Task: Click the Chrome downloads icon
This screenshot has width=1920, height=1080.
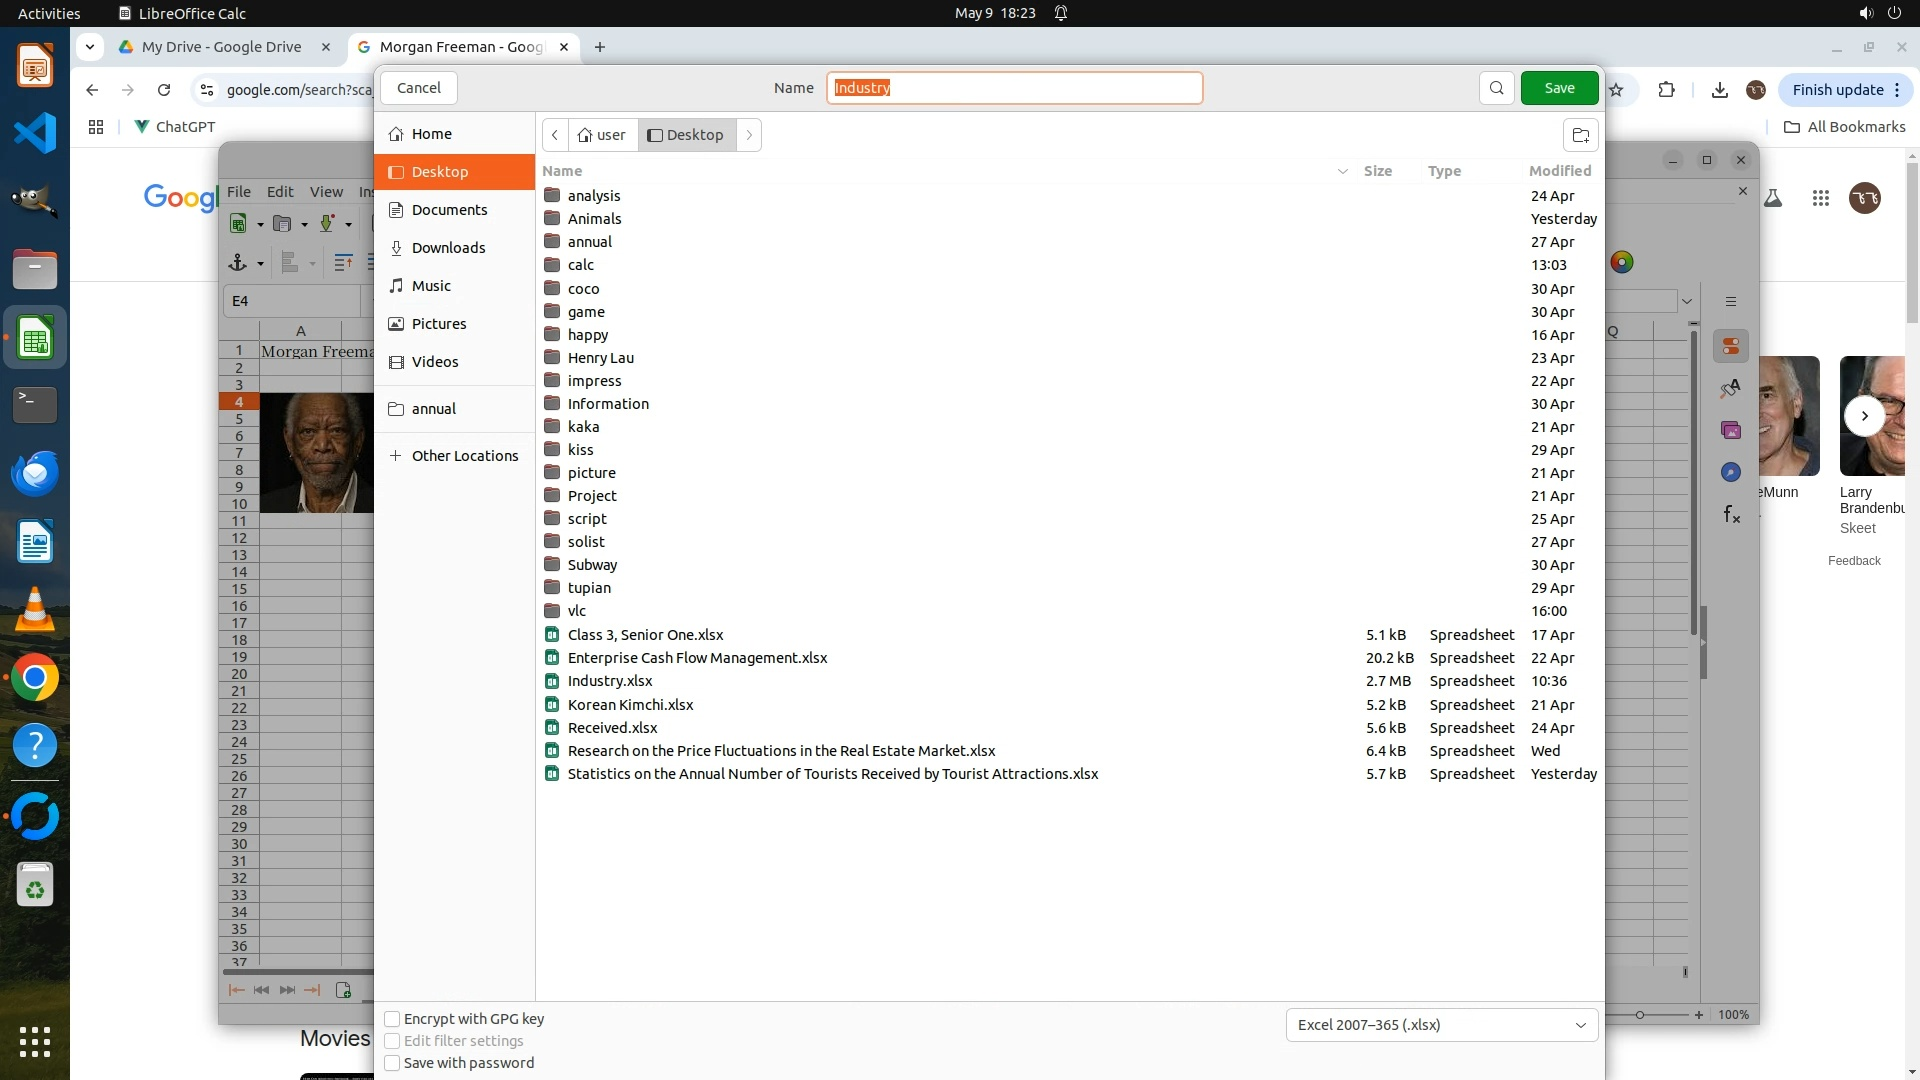Action: tap(1719, 90)
